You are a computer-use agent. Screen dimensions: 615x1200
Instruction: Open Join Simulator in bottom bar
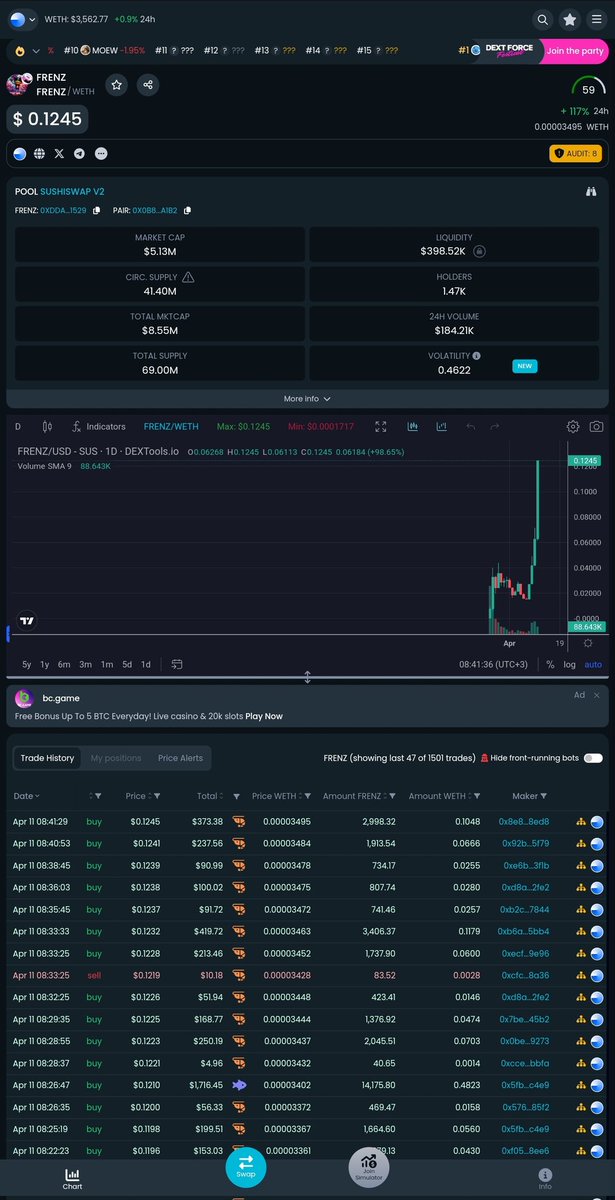click(368, 1166)
